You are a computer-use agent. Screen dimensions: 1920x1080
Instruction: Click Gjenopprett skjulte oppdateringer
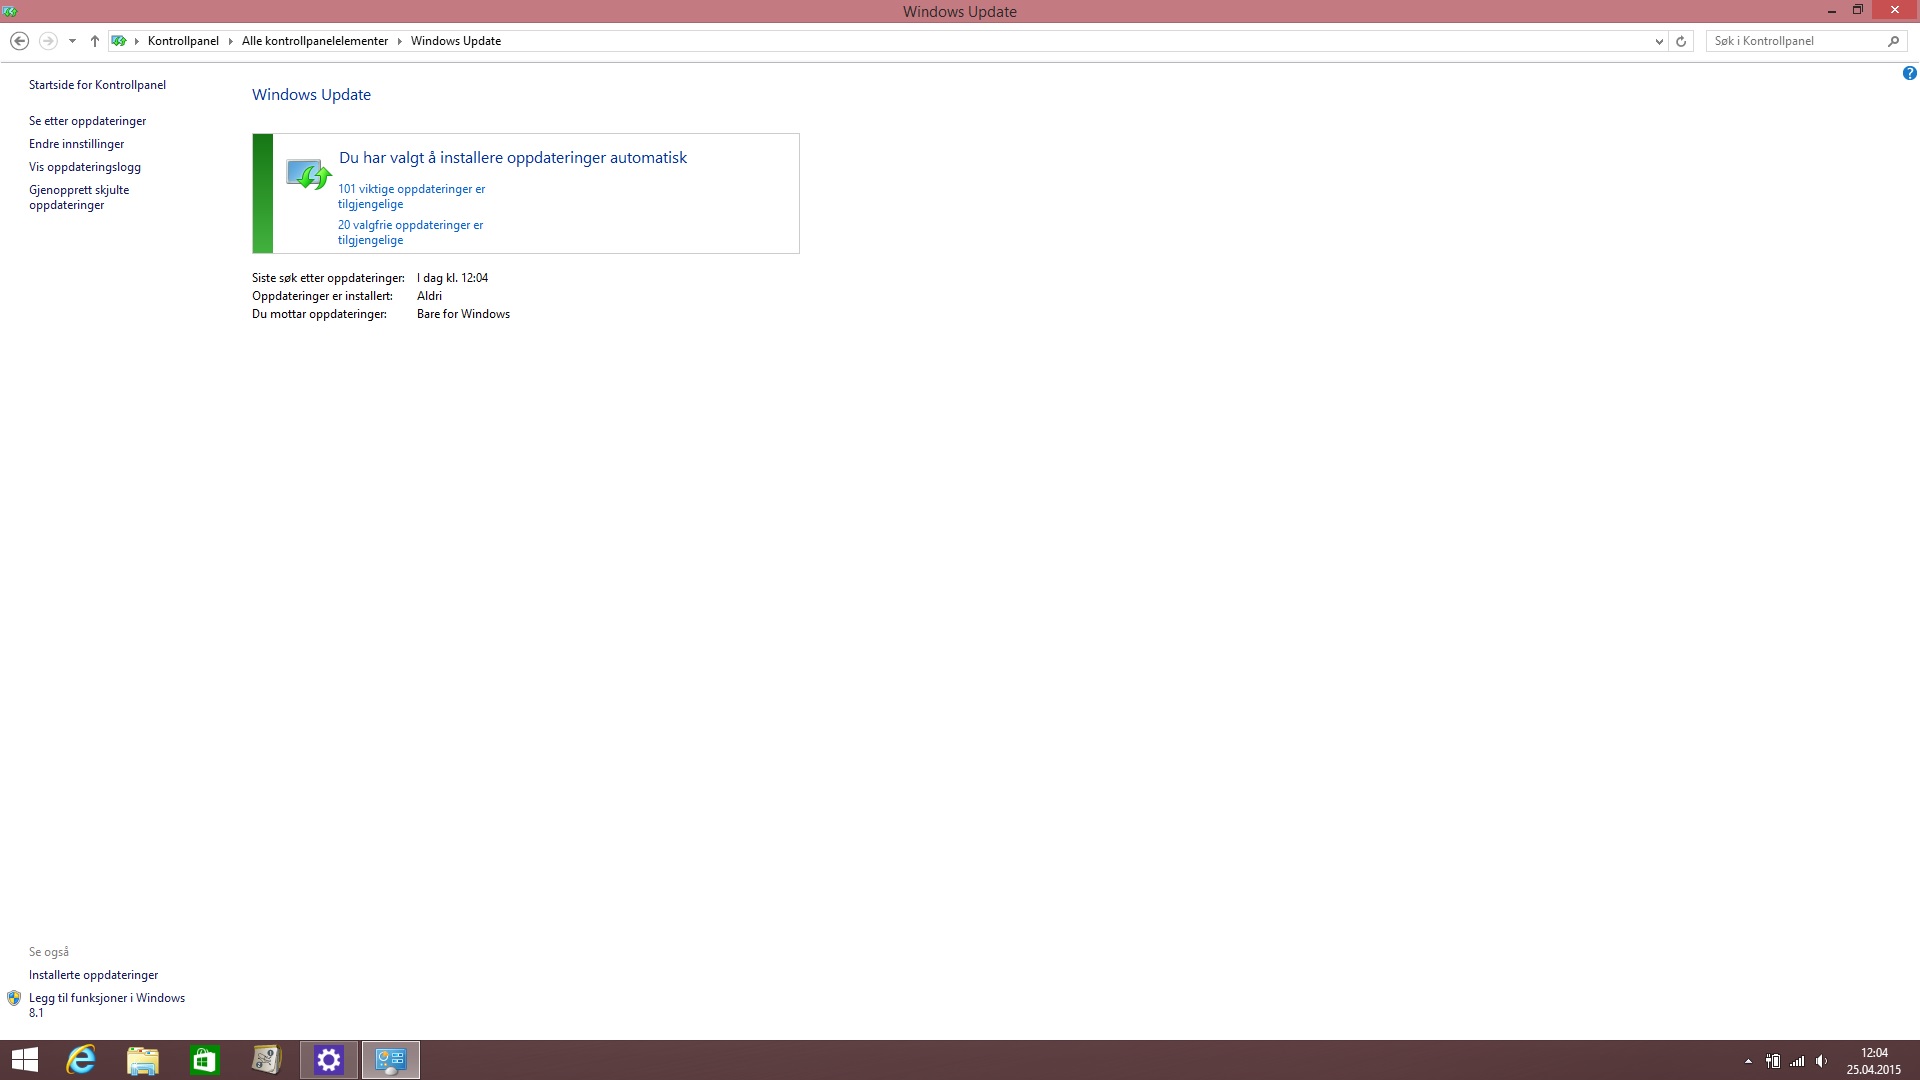pos(79,197)
